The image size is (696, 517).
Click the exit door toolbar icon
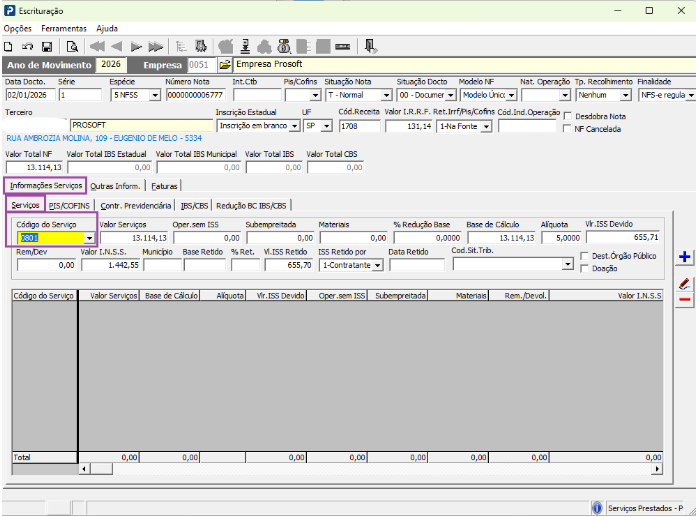pos(370,46)
